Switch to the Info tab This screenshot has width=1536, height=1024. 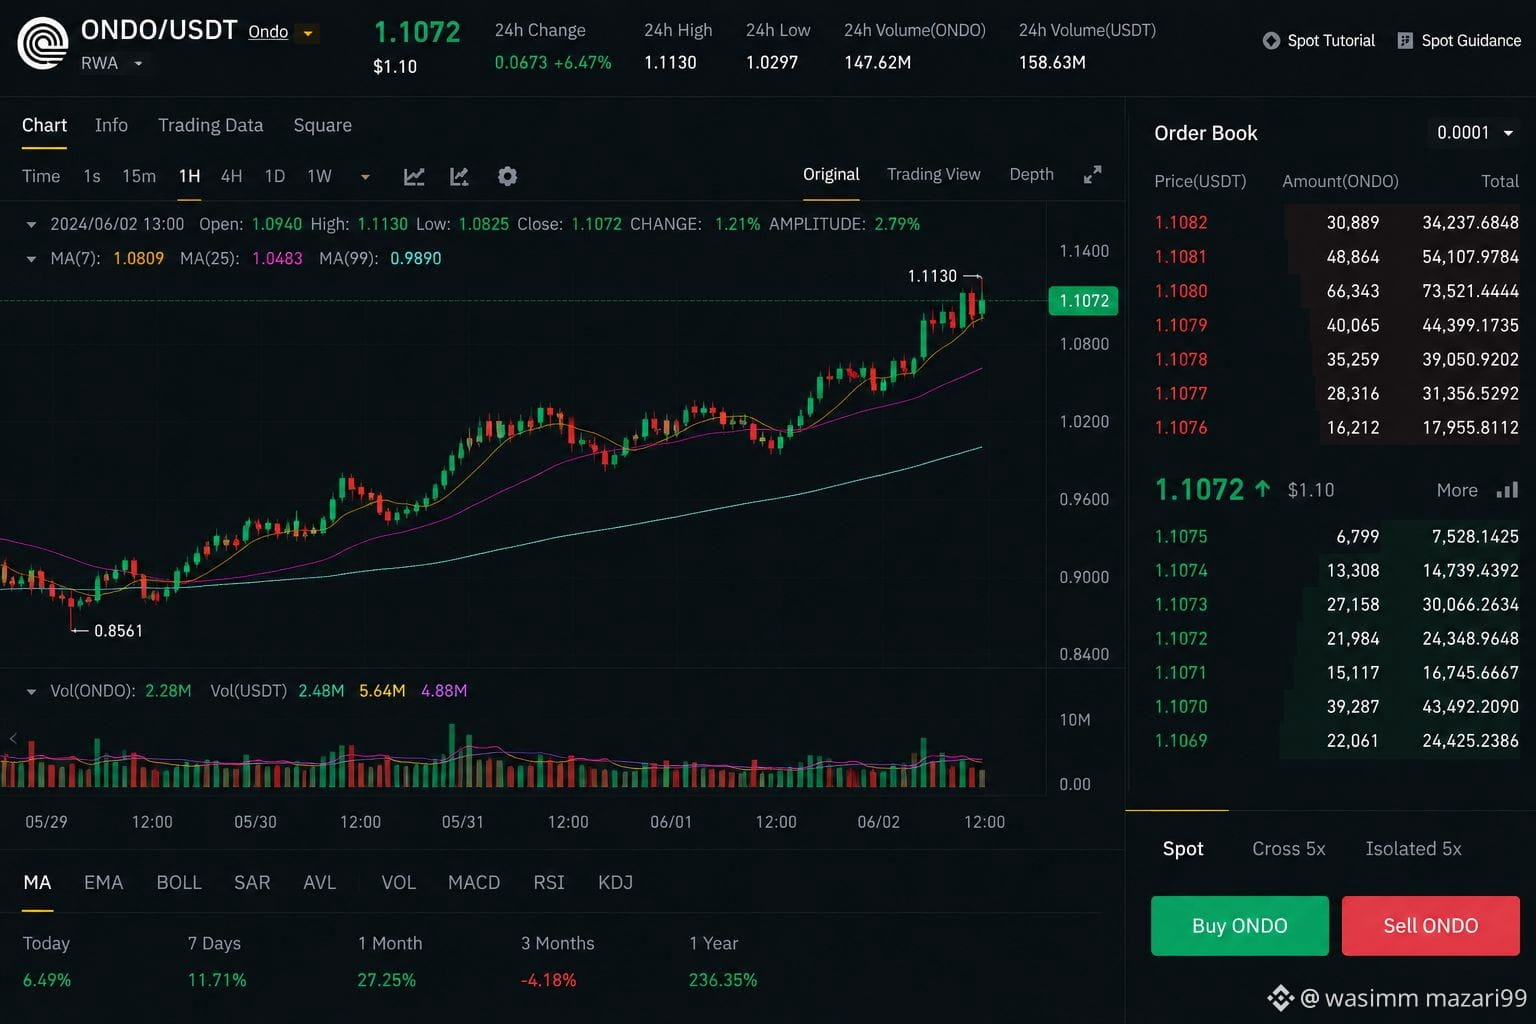(111, 125)
